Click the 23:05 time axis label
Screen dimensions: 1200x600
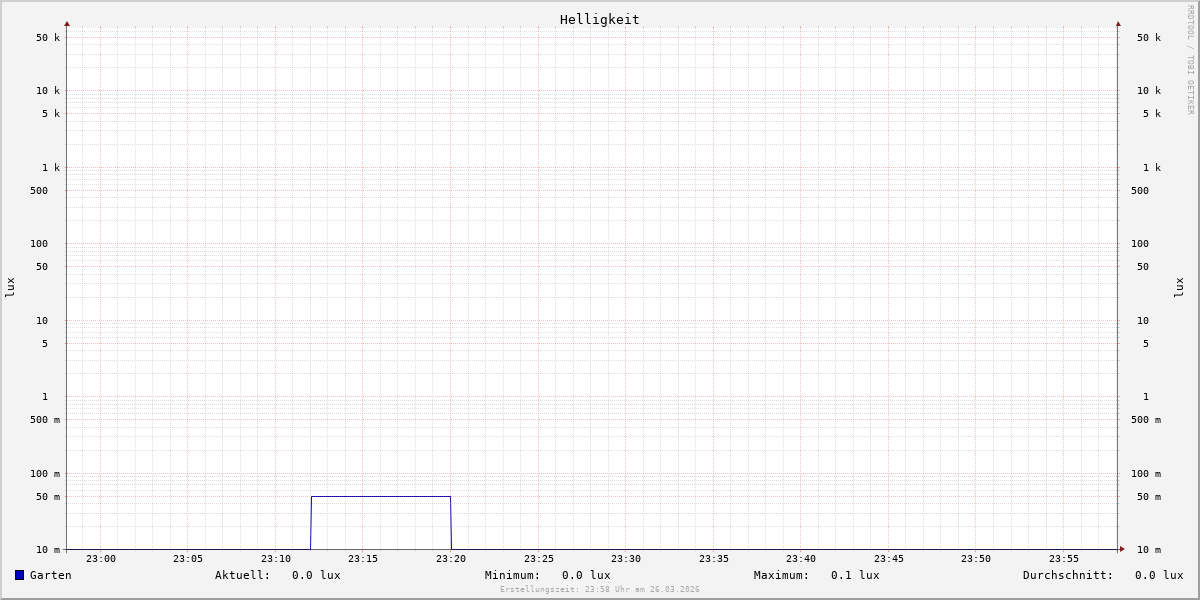click(x=188, y=559)
